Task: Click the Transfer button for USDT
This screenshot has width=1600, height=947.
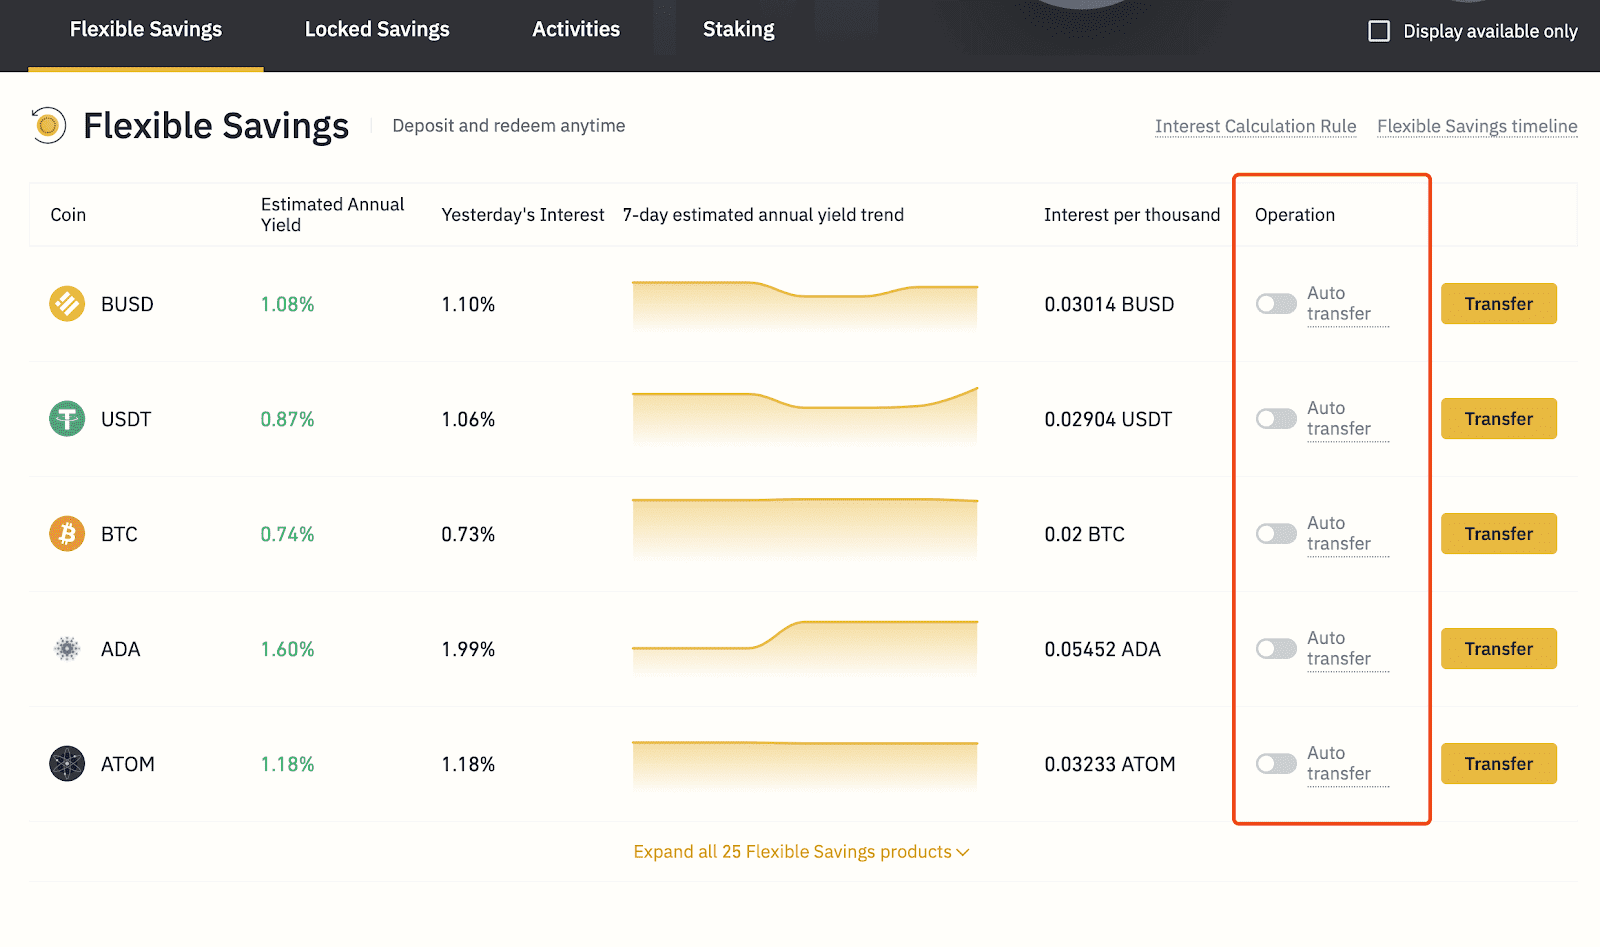Action: [1498, 419]
